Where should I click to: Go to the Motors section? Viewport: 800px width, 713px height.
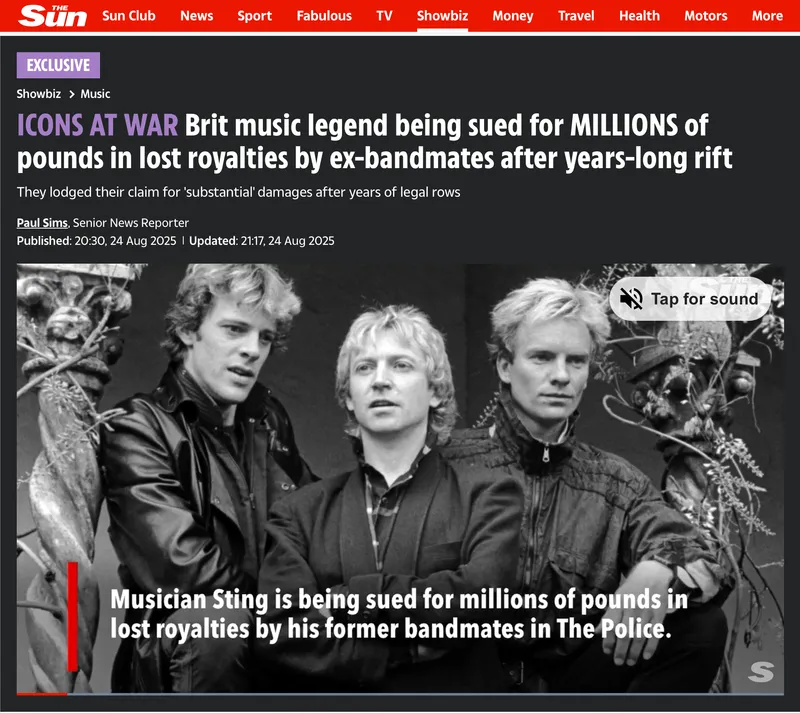pos(706,16)
